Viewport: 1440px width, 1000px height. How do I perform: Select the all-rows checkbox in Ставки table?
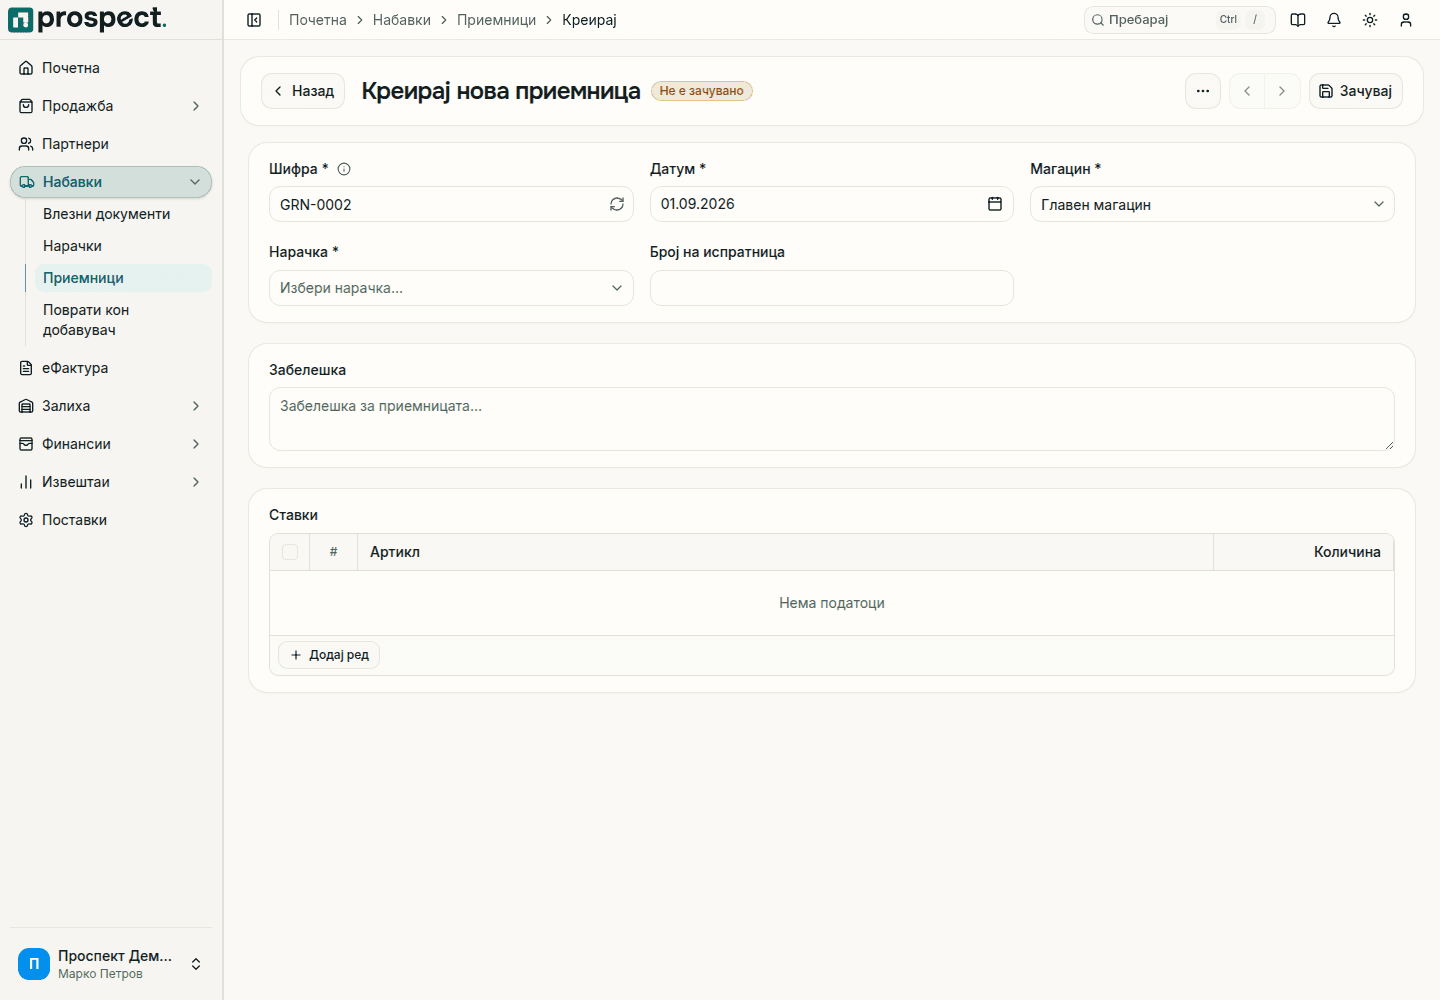(290, 552)
